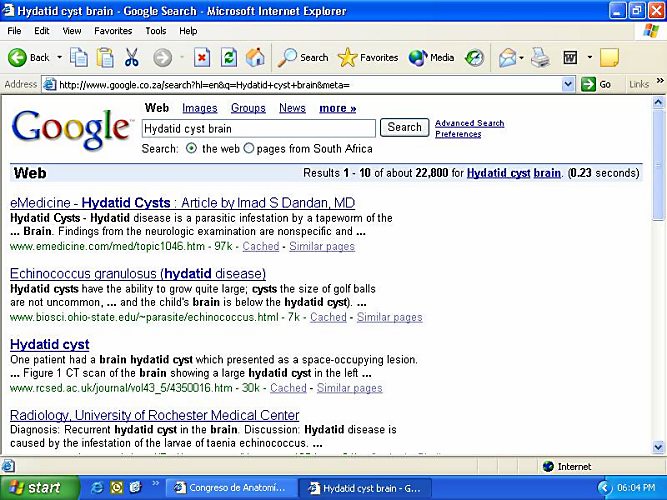The width and height of the screenshot is (667, 500).
Task: Click the yellow note icon in toolbar
Action: point(609,57)
